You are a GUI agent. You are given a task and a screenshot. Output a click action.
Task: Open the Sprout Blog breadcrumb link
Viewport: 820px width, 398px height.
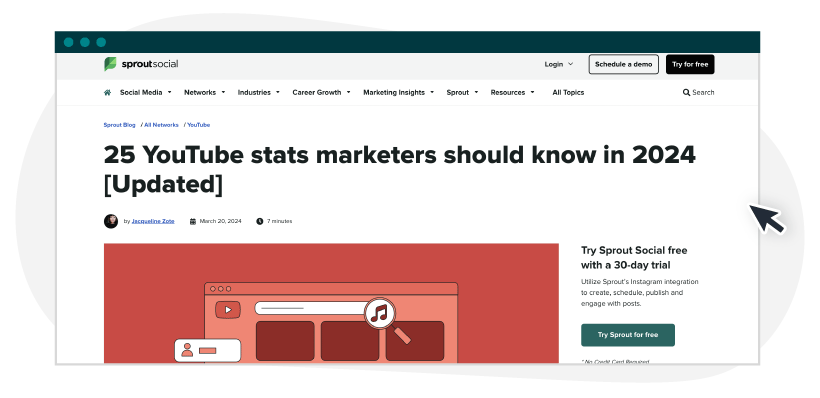119,125
